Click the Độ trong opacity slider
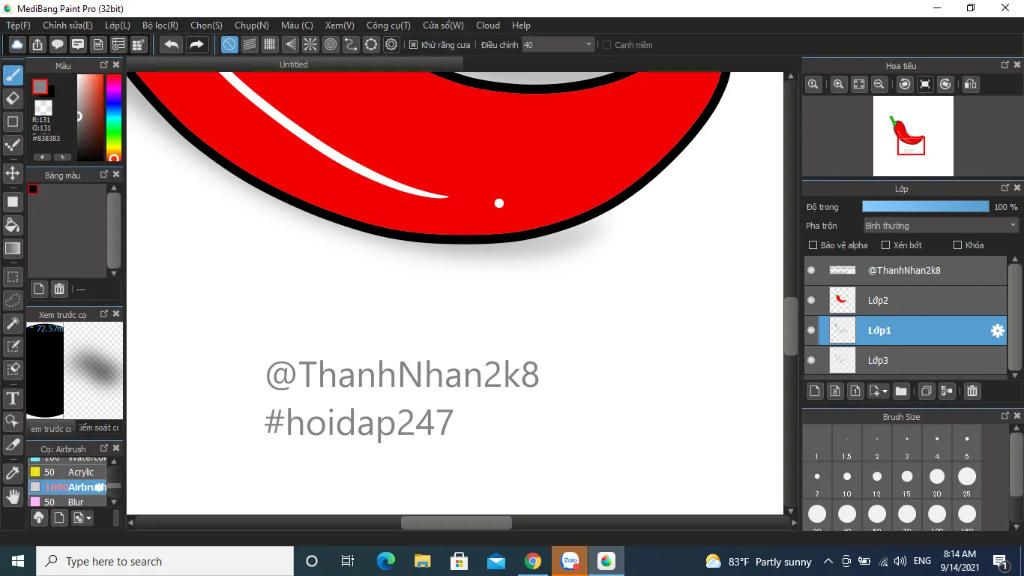The height and width of the screenshot is (576, 1024). click(x=925, y=206)
